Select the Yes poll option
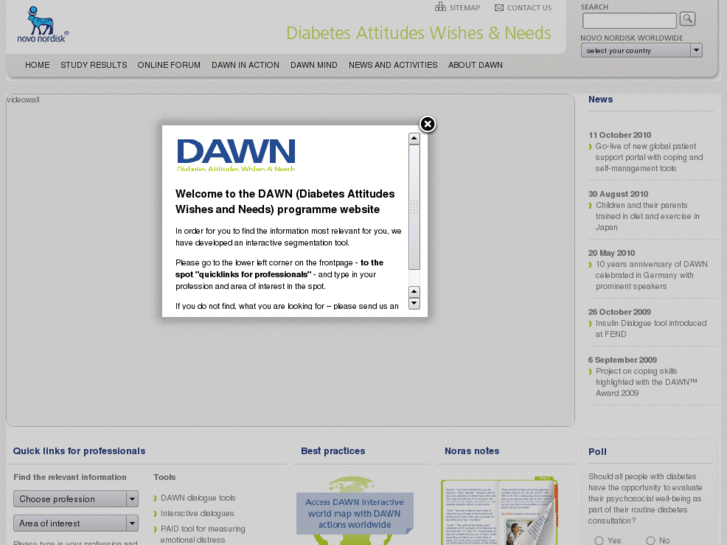Image resolution: width=727 pixels, height=545 pixels. 599,540
